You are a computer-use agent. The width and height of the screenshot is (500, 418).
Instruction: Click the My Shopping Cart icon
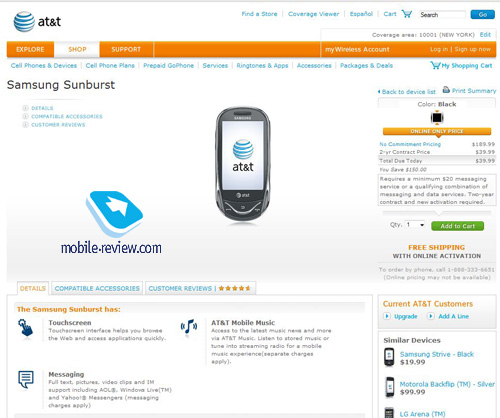(435, 65)
